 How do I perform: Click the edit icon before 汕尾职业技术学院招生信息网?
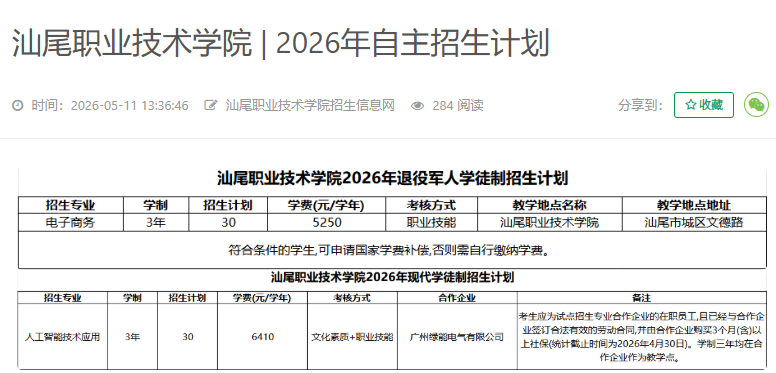click(x=211, y=105)
